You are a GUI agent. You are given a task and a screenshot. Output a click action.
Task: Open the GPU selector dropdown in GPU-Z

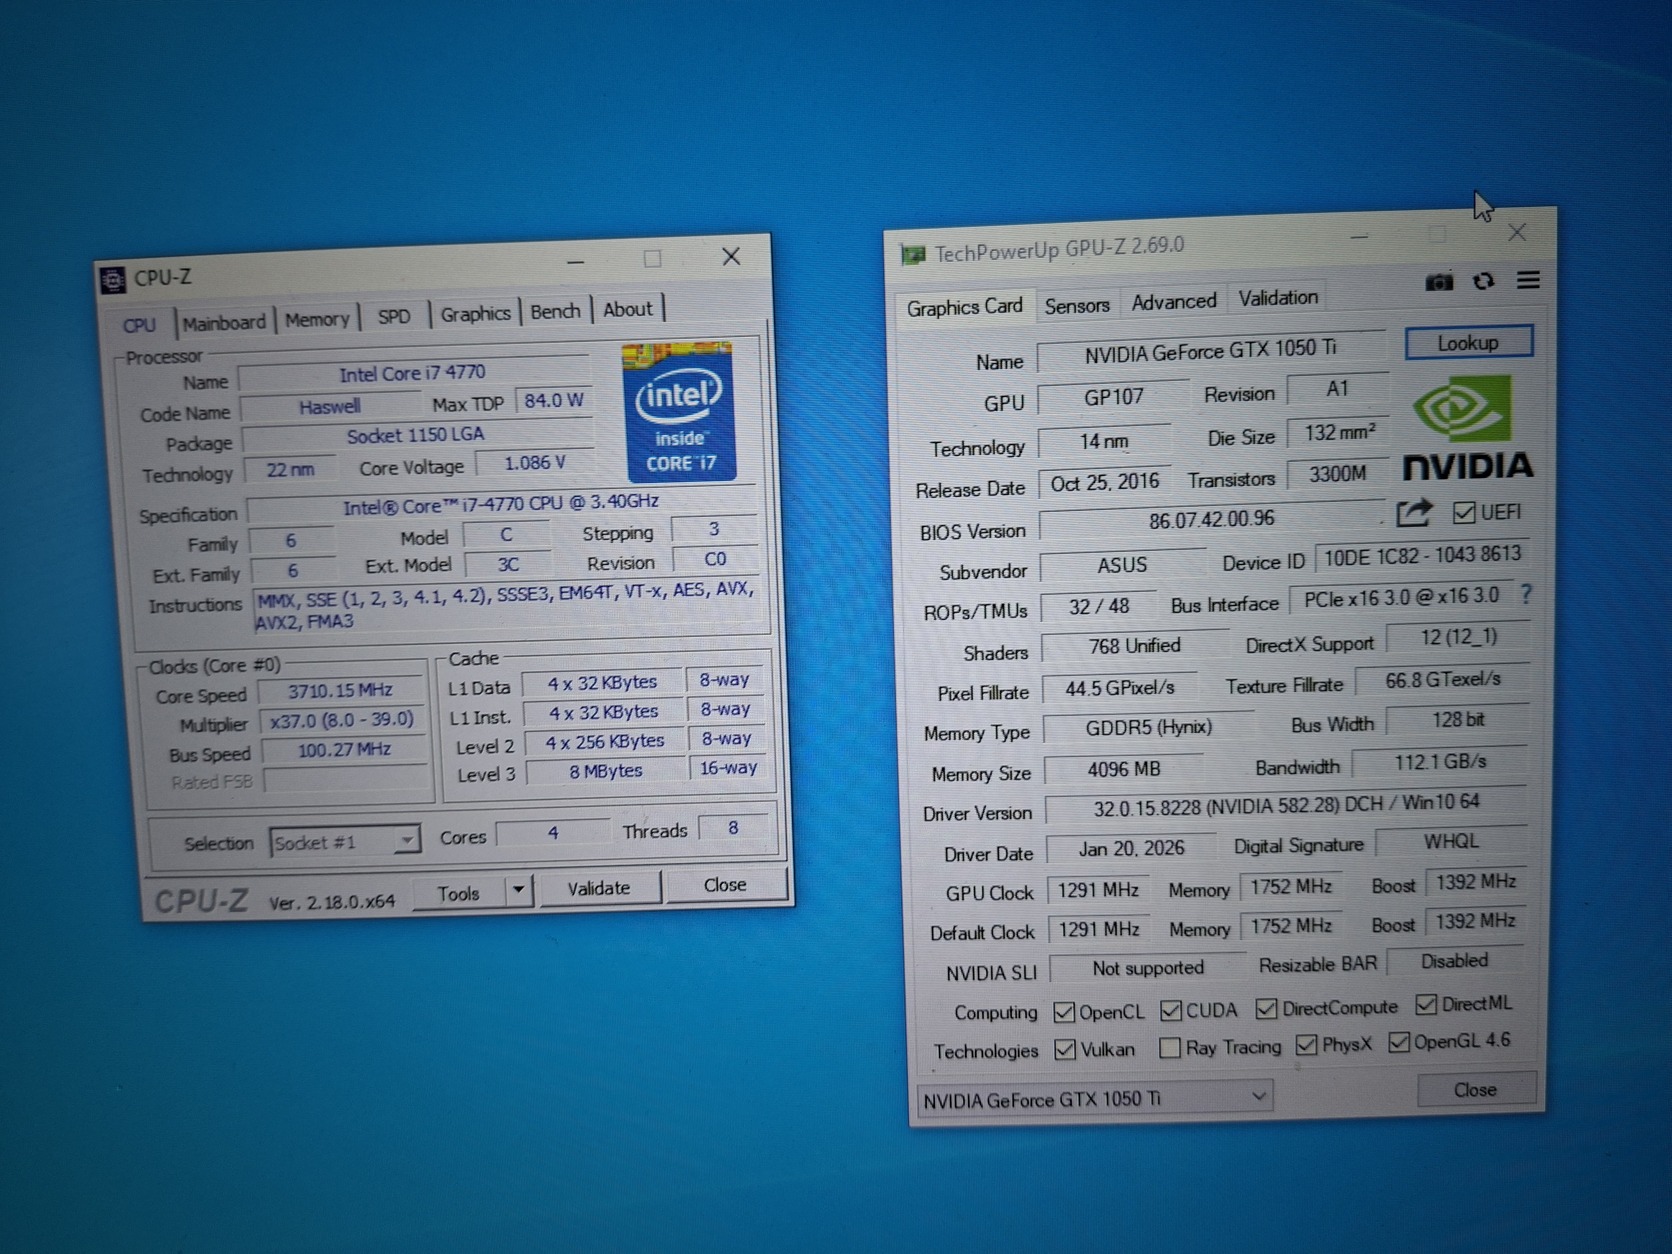[x=1095, y=1099]
